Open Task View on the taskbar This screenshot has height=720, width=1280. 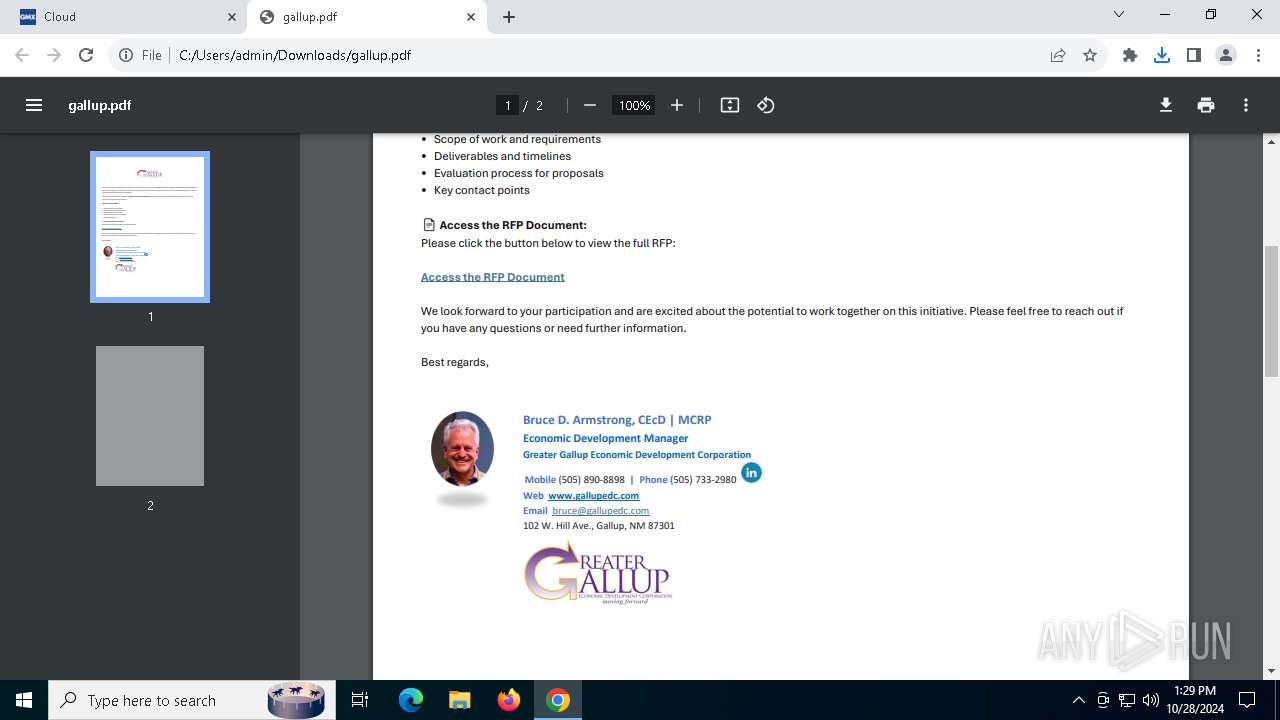pyautogui.click(x=361, y=700)
